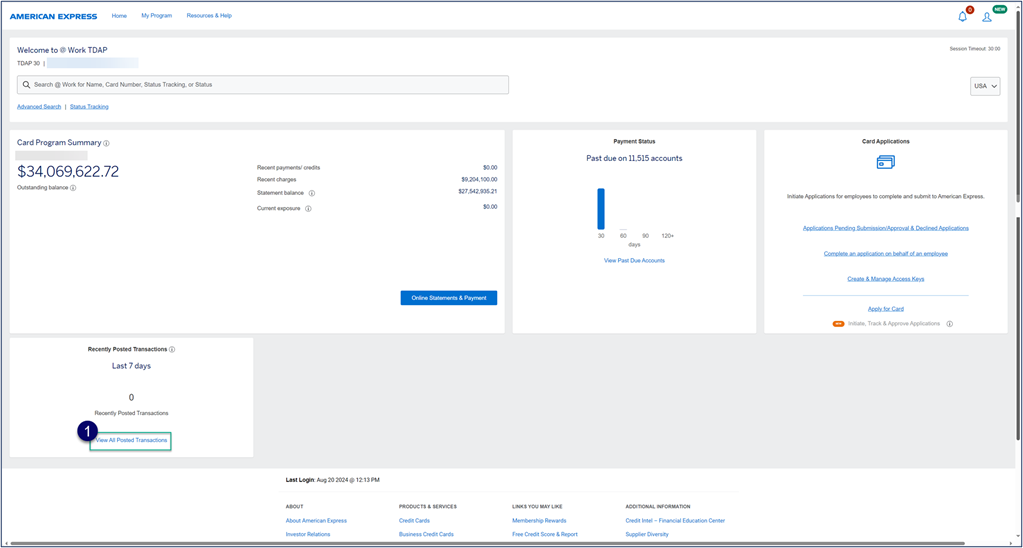Click info icon next to Current exposure
Image resolution: width=1023 pixels, height=548 pixels.
tap(308, 209)
